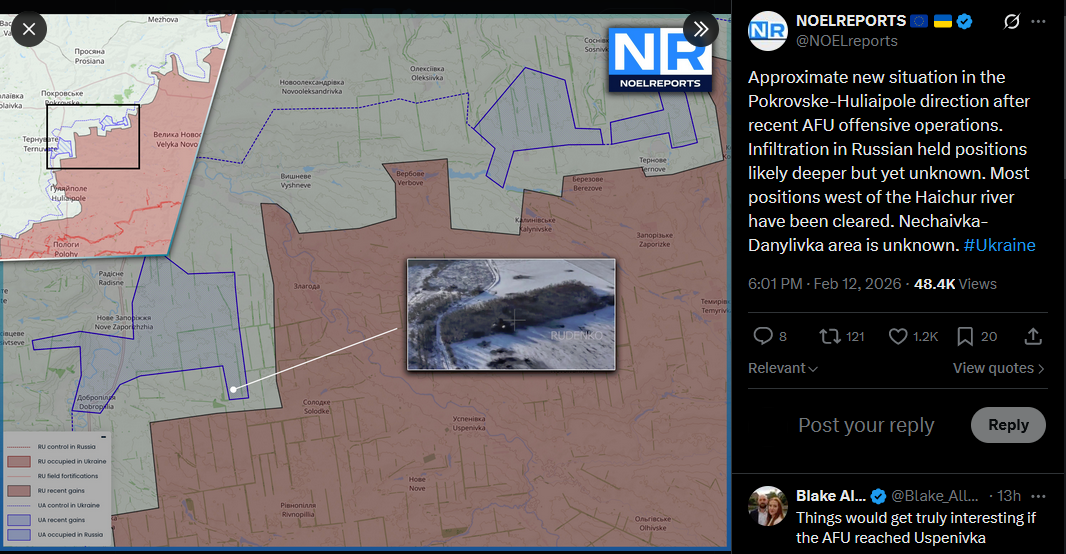1066x554 pixels.
Task: Click the Nove Zaporizhzhia label on the map
Action: tap(124, 322)
